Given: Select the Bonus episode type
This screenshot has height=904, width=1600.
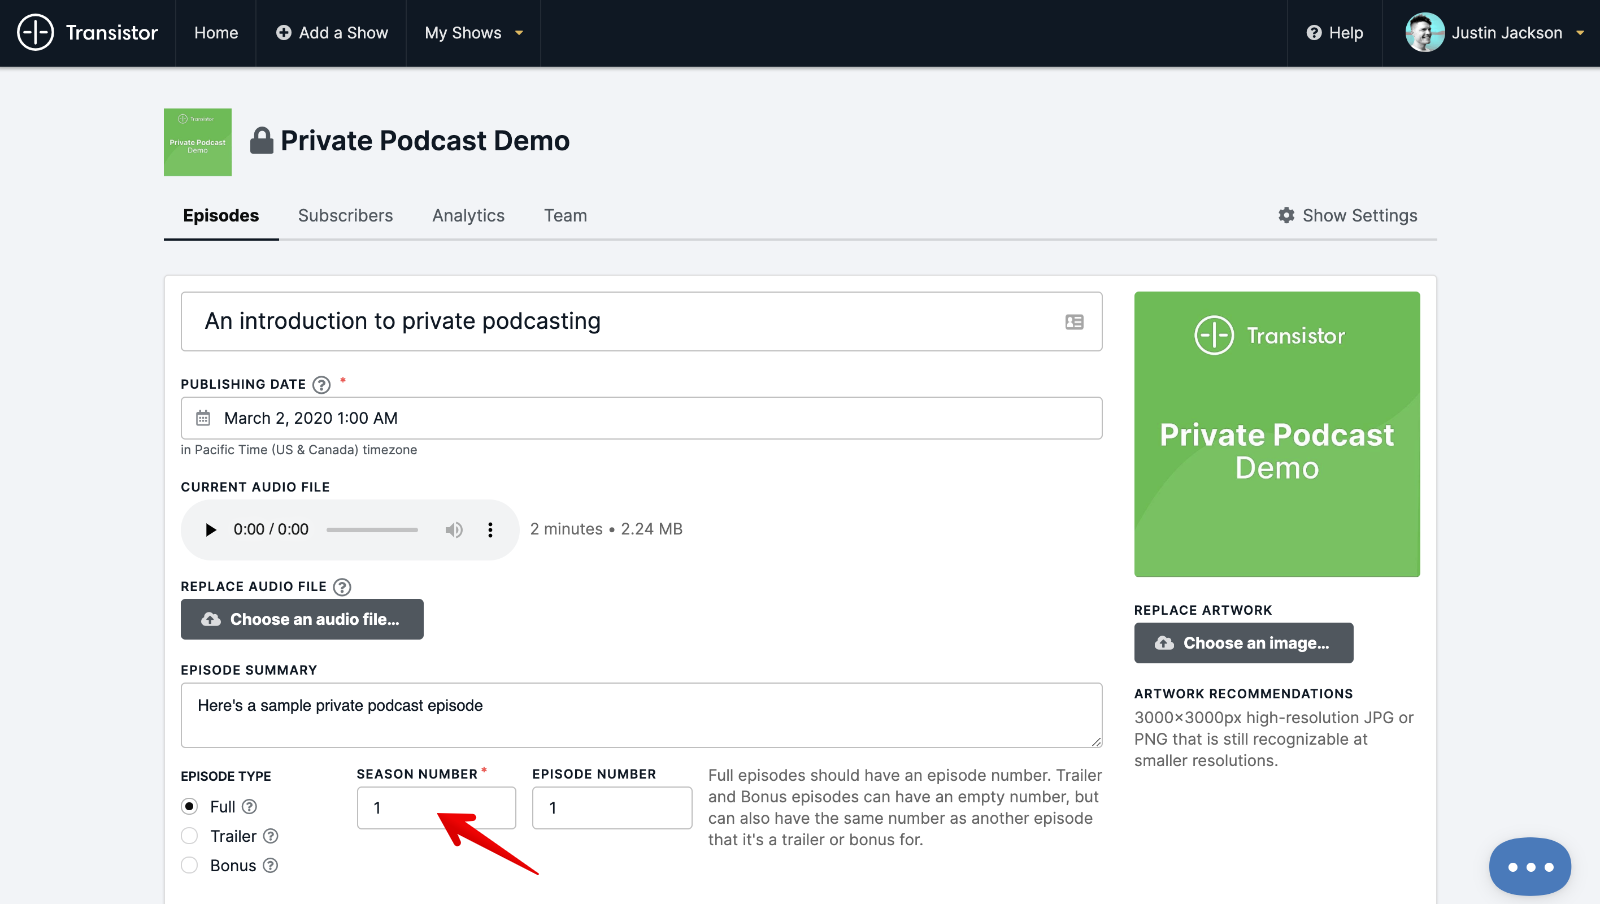Looking at the screenshot, I should tap(190, 866).
